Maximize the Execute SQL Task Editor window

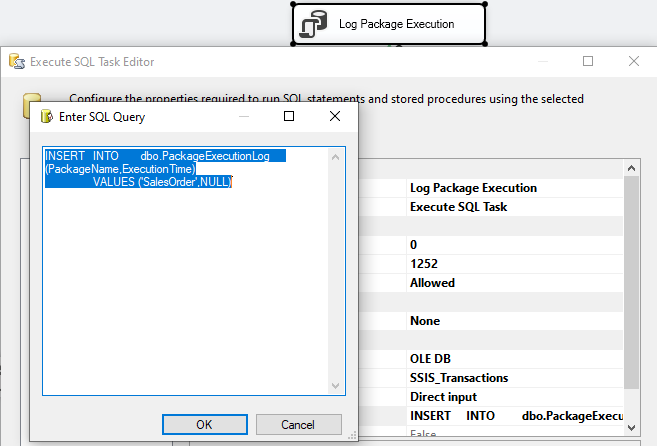coord(588,61)
